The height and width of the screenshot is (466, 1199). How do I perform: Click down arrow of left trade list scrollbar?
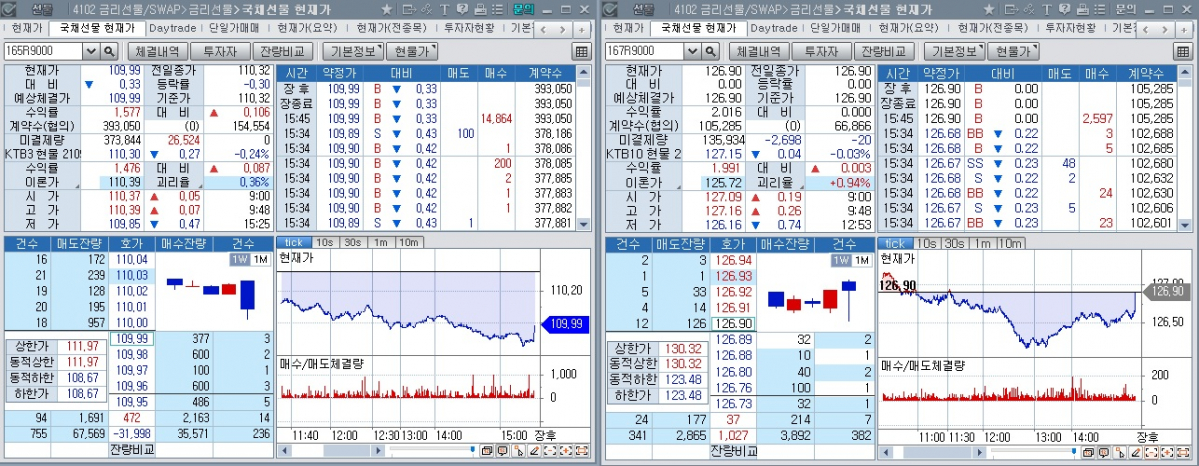pyautogui.click(x=584, y=224)
